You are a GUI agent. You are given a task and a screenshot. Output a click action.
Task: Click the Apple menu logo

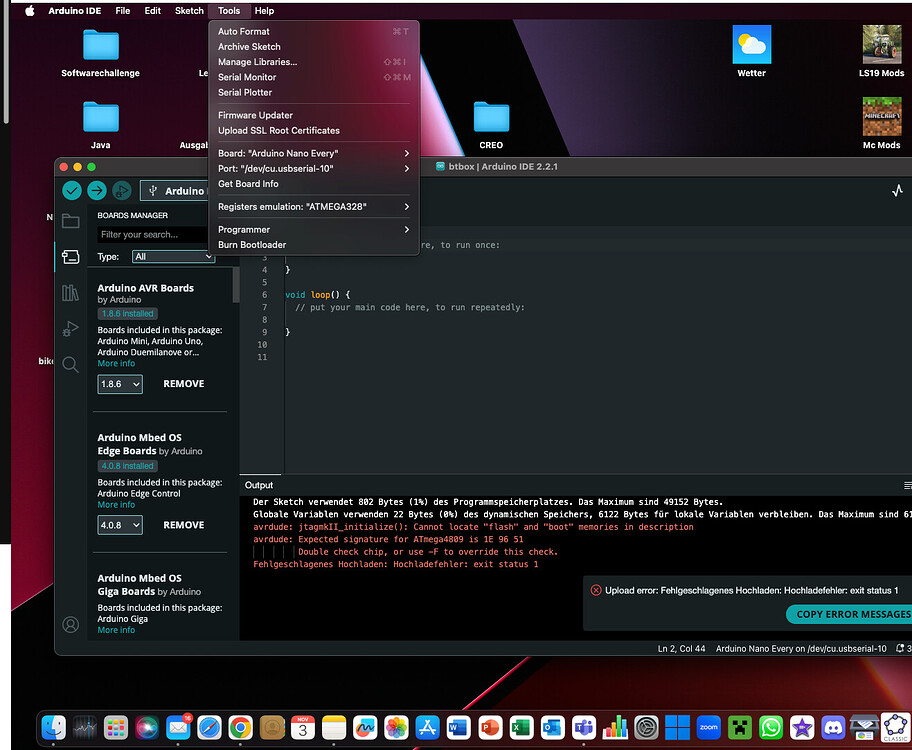click(x=30, y=10)
